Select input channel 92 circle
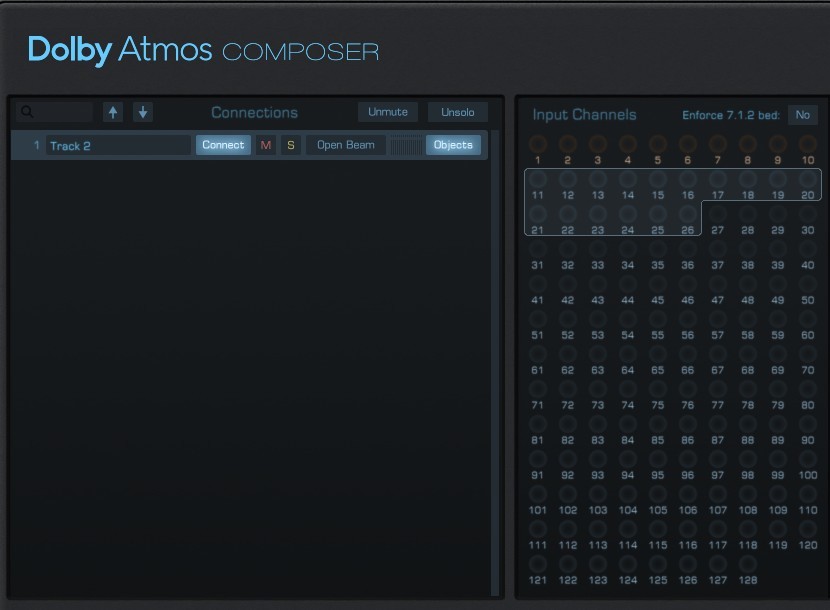Screen dimensions: 830x610 [x=567, y=459]
